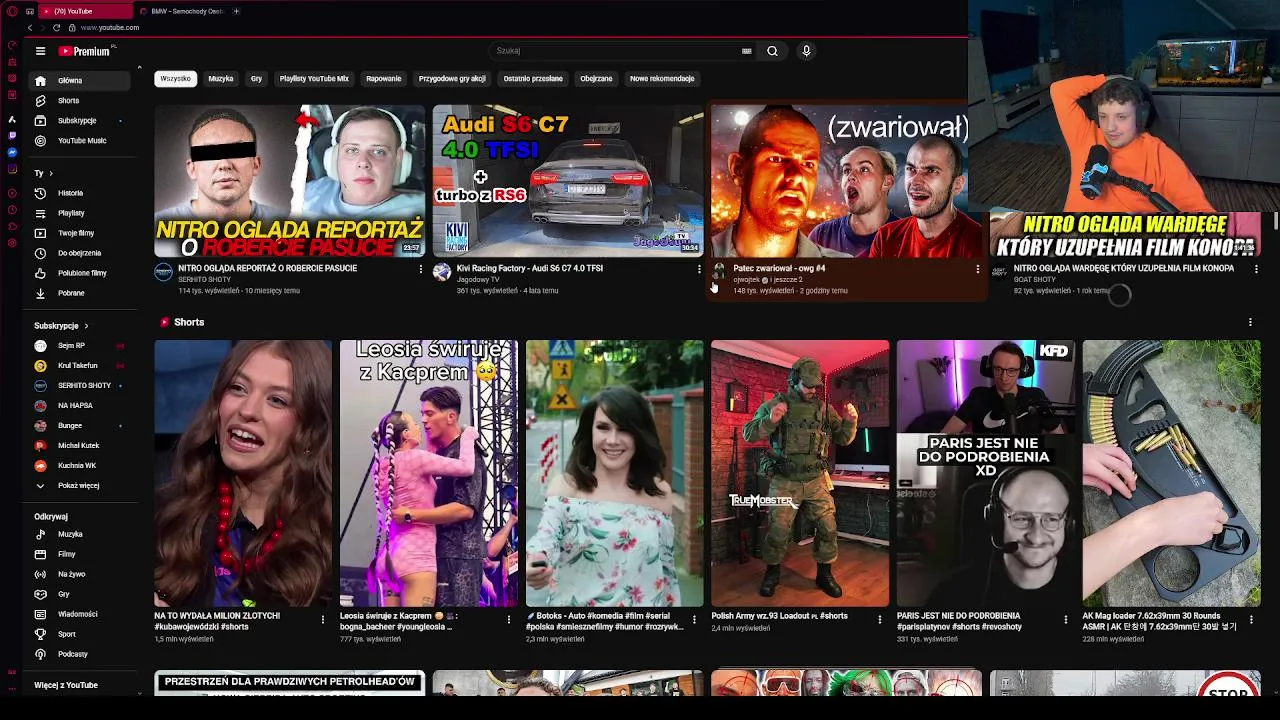The width and height of the screenshot is (1280, 720).
Task: Open options menu for Robercie Pasucie video
Action: coord(420,269)
